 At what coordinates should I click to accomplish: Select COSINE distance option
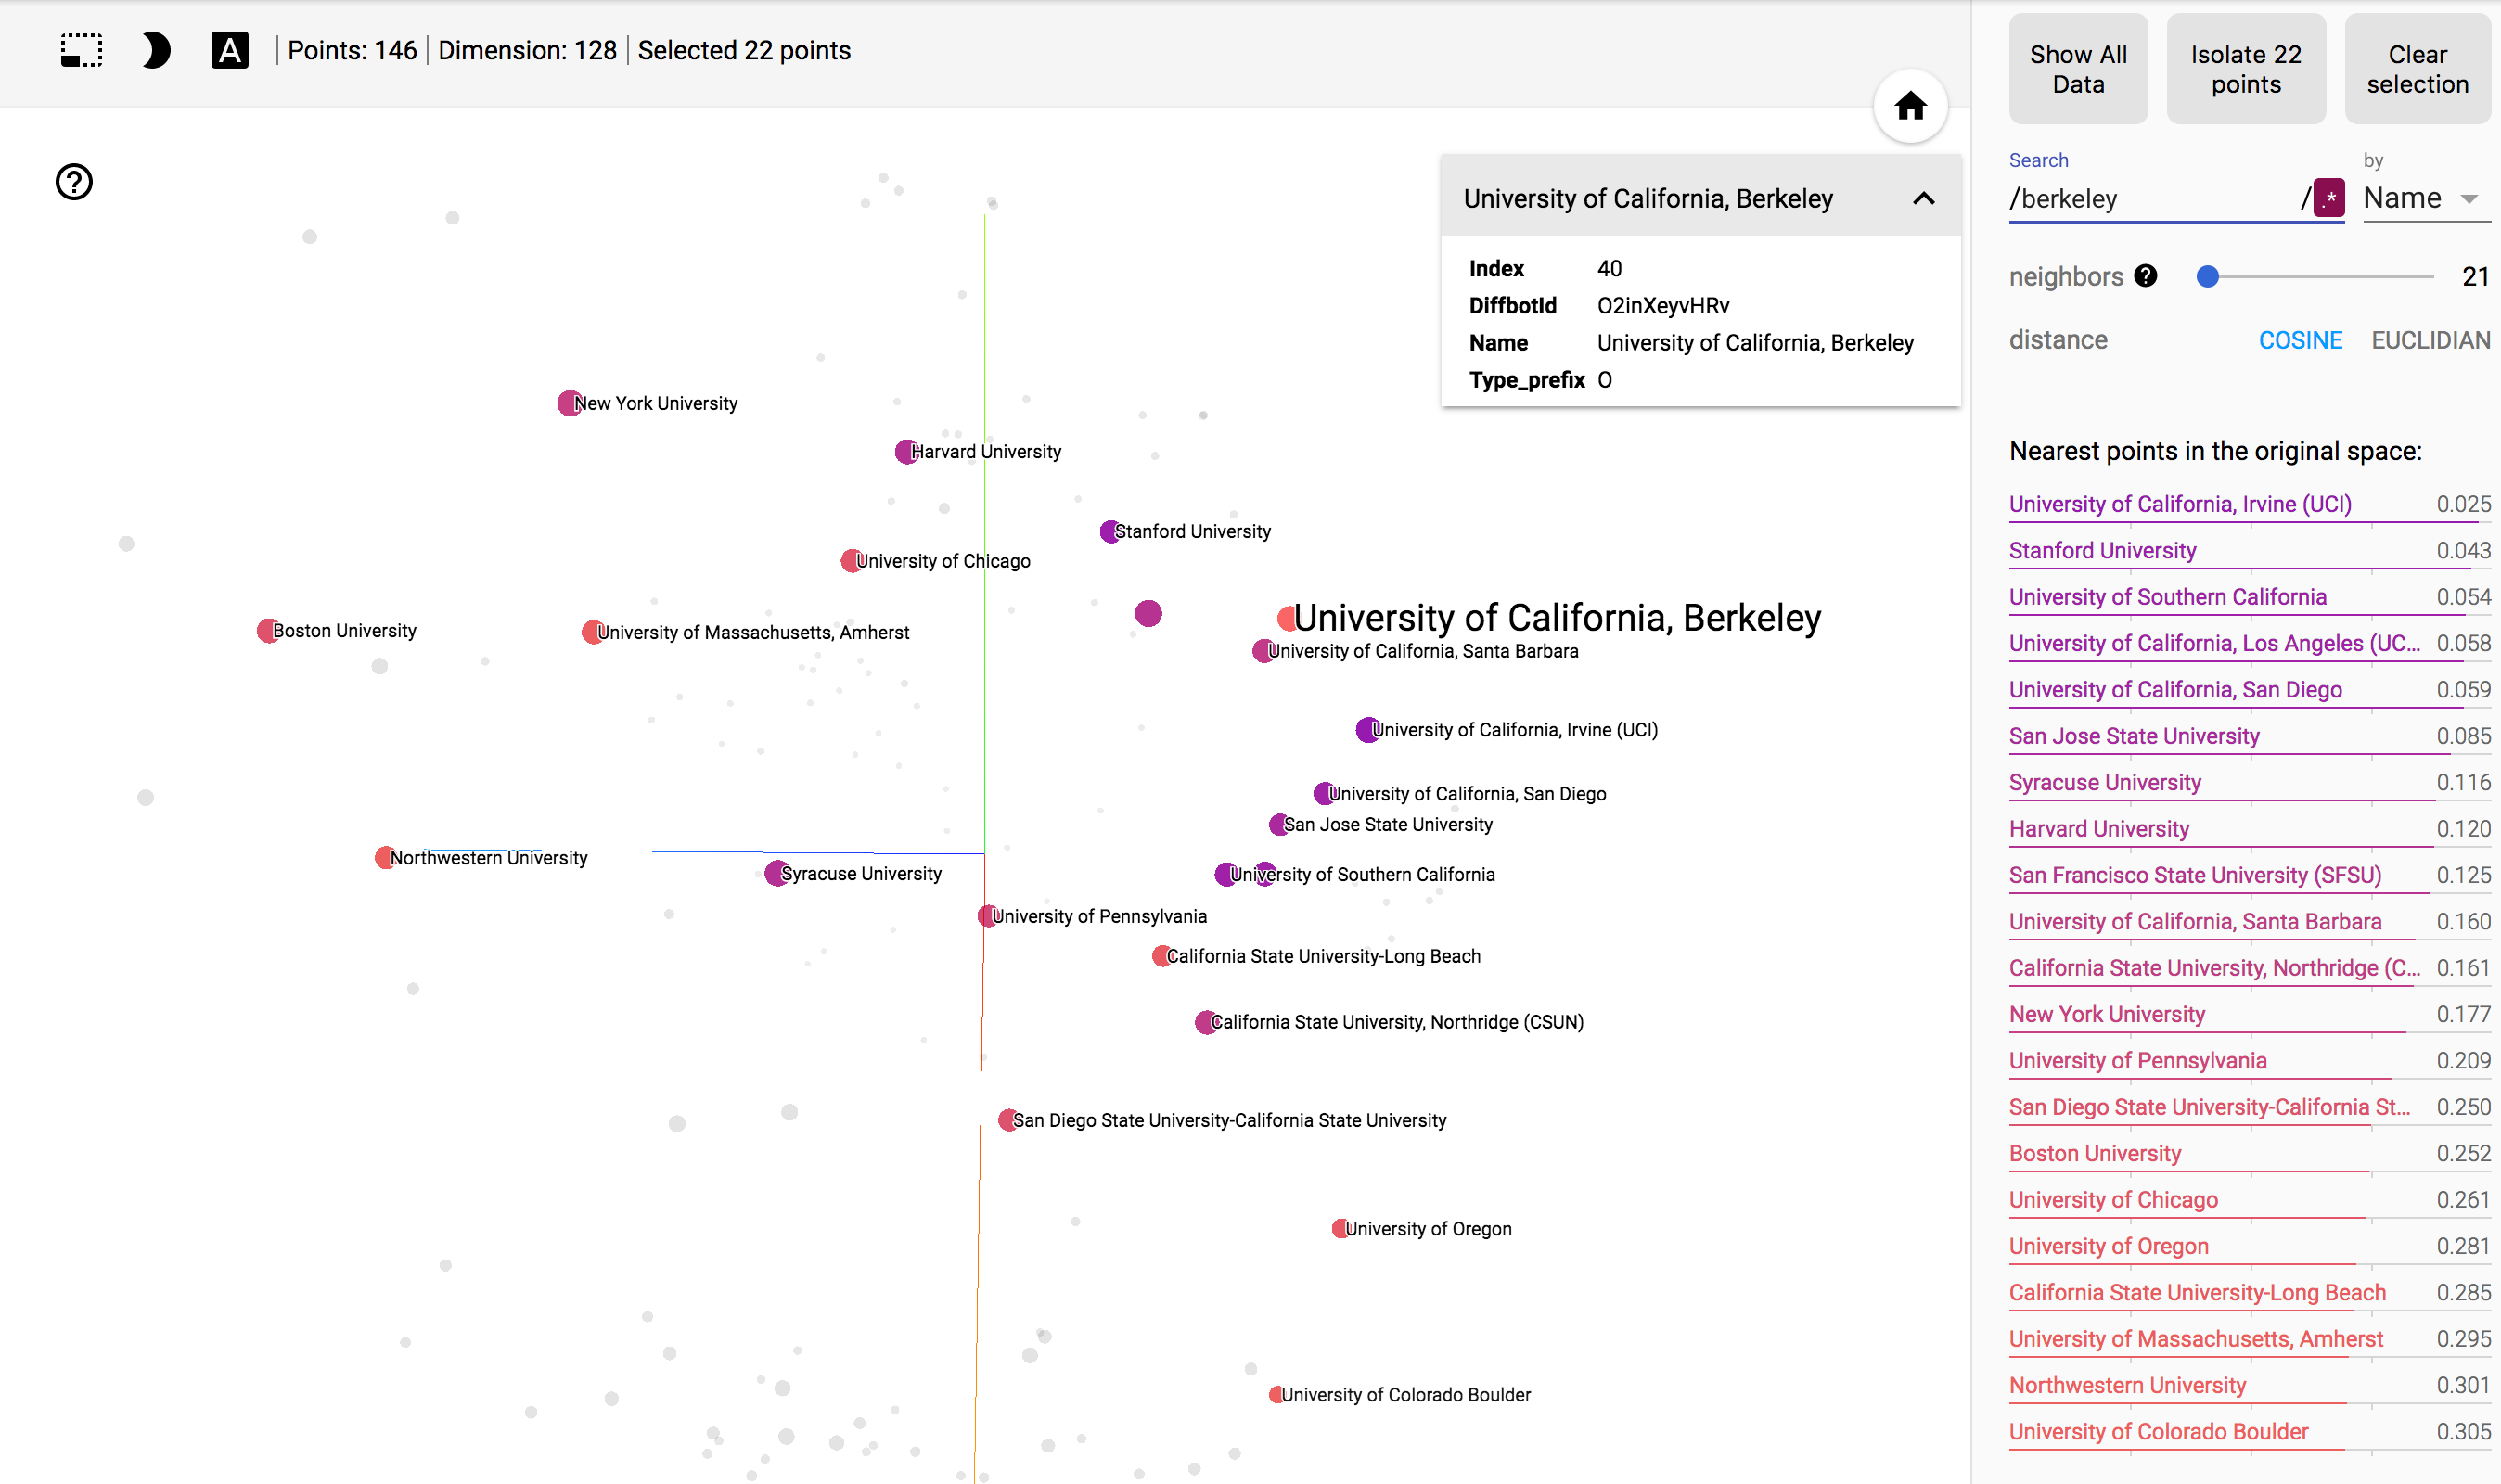pos(2300,340)
